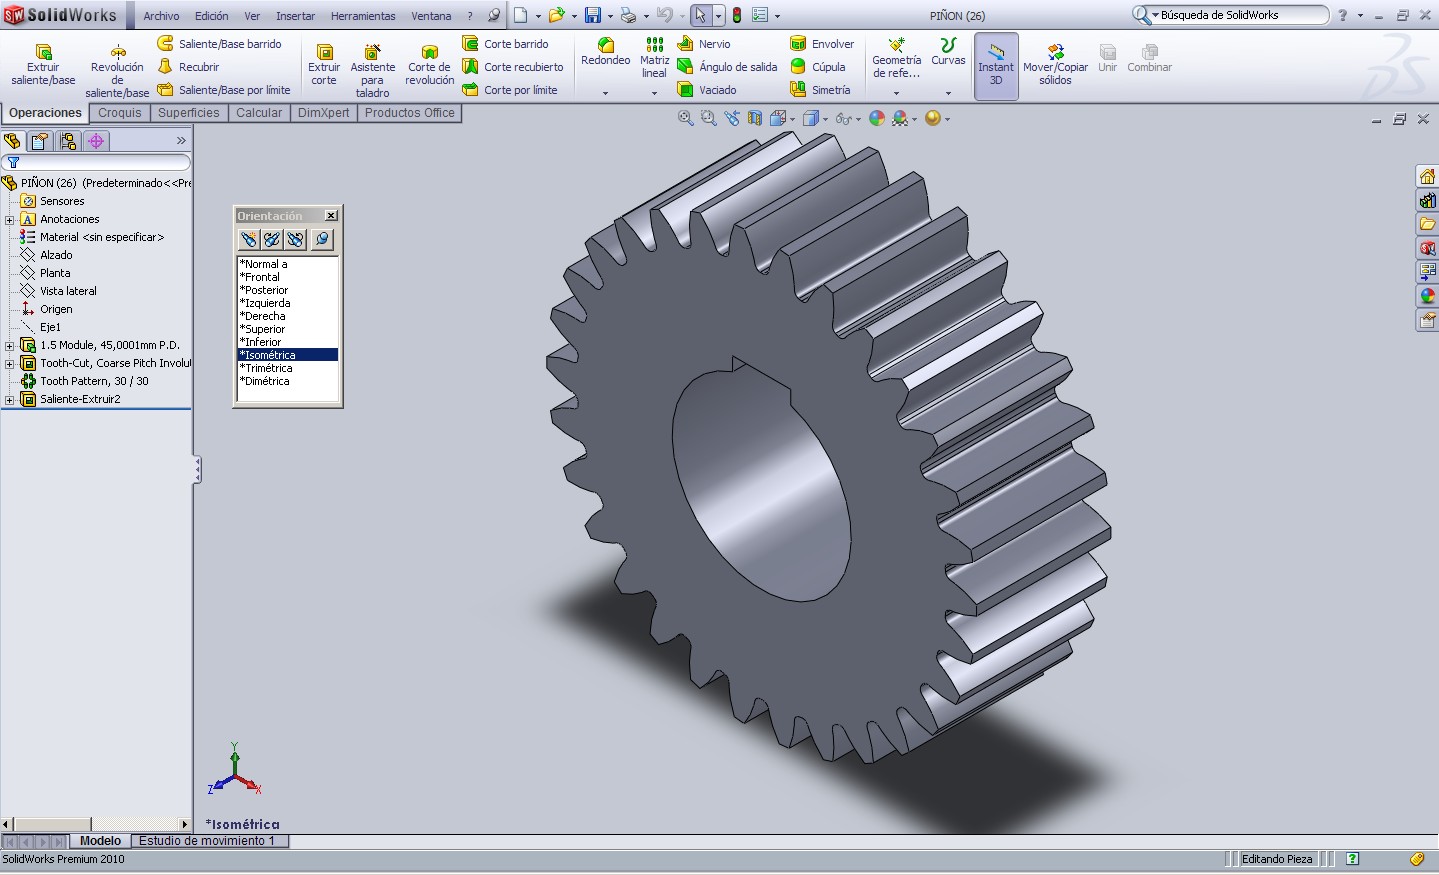Select the Extruir corte tool

(324, 64)
